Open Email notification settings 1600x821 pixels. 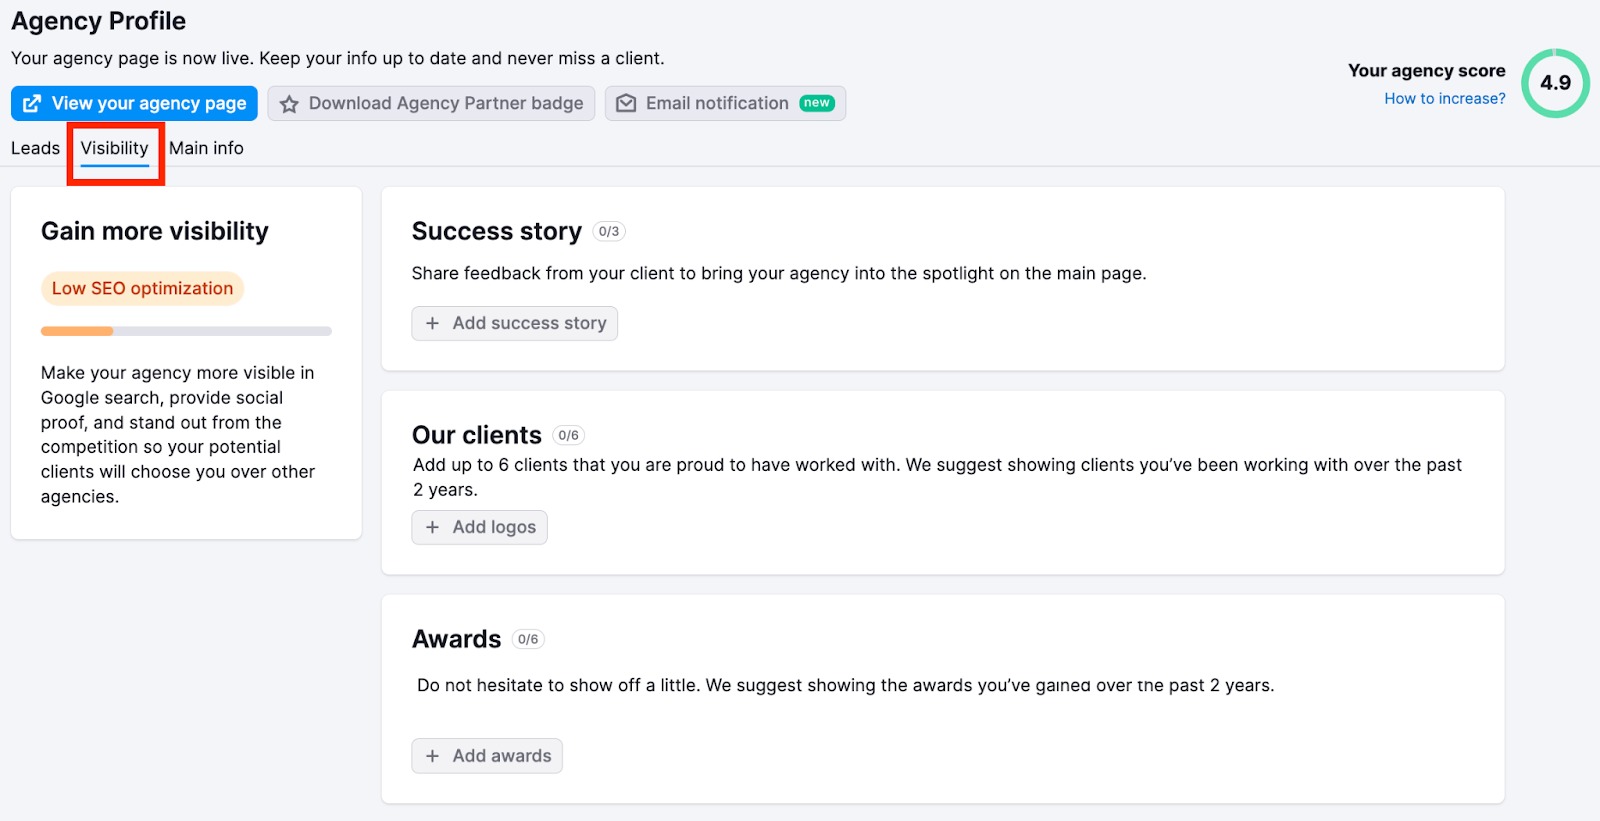pos(725,103)
